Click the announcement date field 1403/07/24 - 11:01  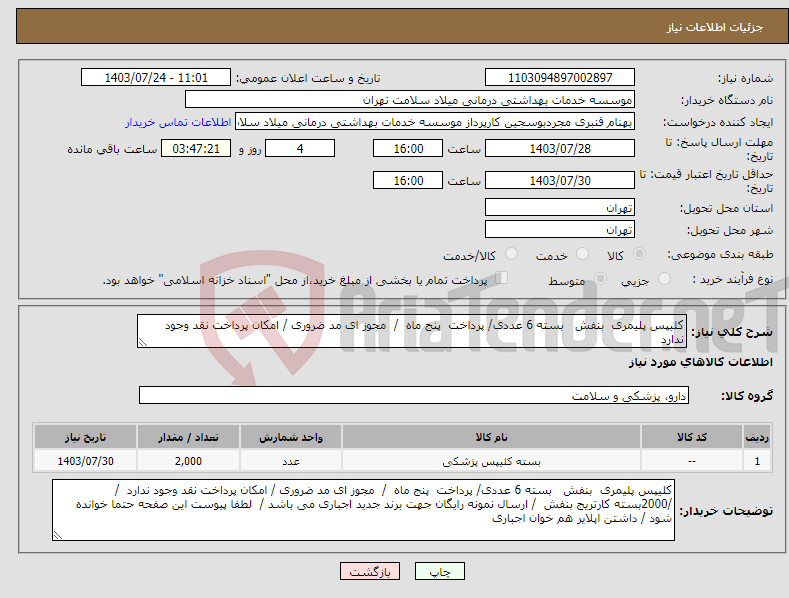click(x=155, y=78)
